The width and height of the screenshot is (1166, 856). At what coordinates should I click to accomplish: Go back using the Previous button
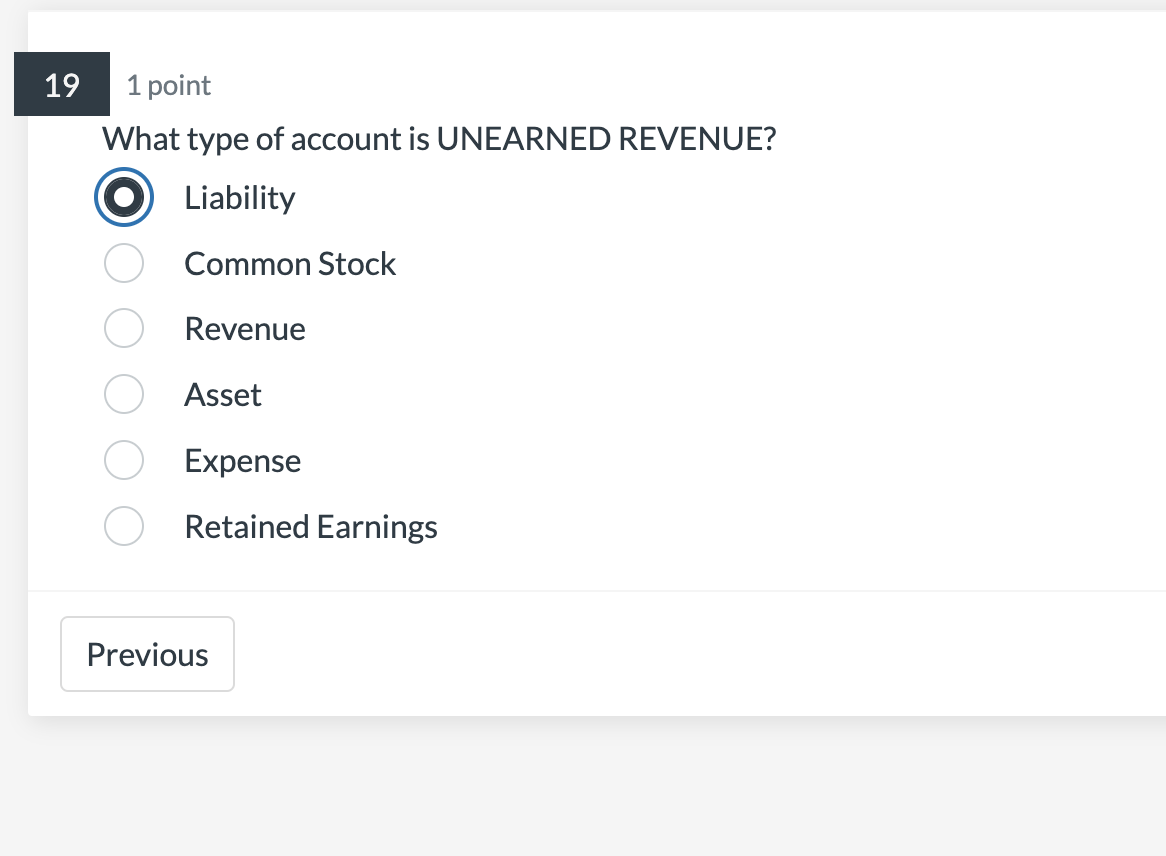coord(147,654)
